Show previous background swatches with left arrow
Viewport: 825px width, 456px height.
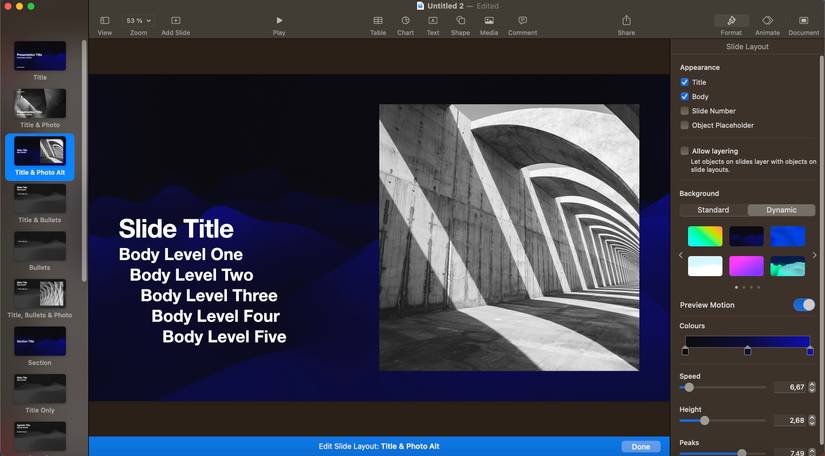pyautogui.click(x=681, y=255)
